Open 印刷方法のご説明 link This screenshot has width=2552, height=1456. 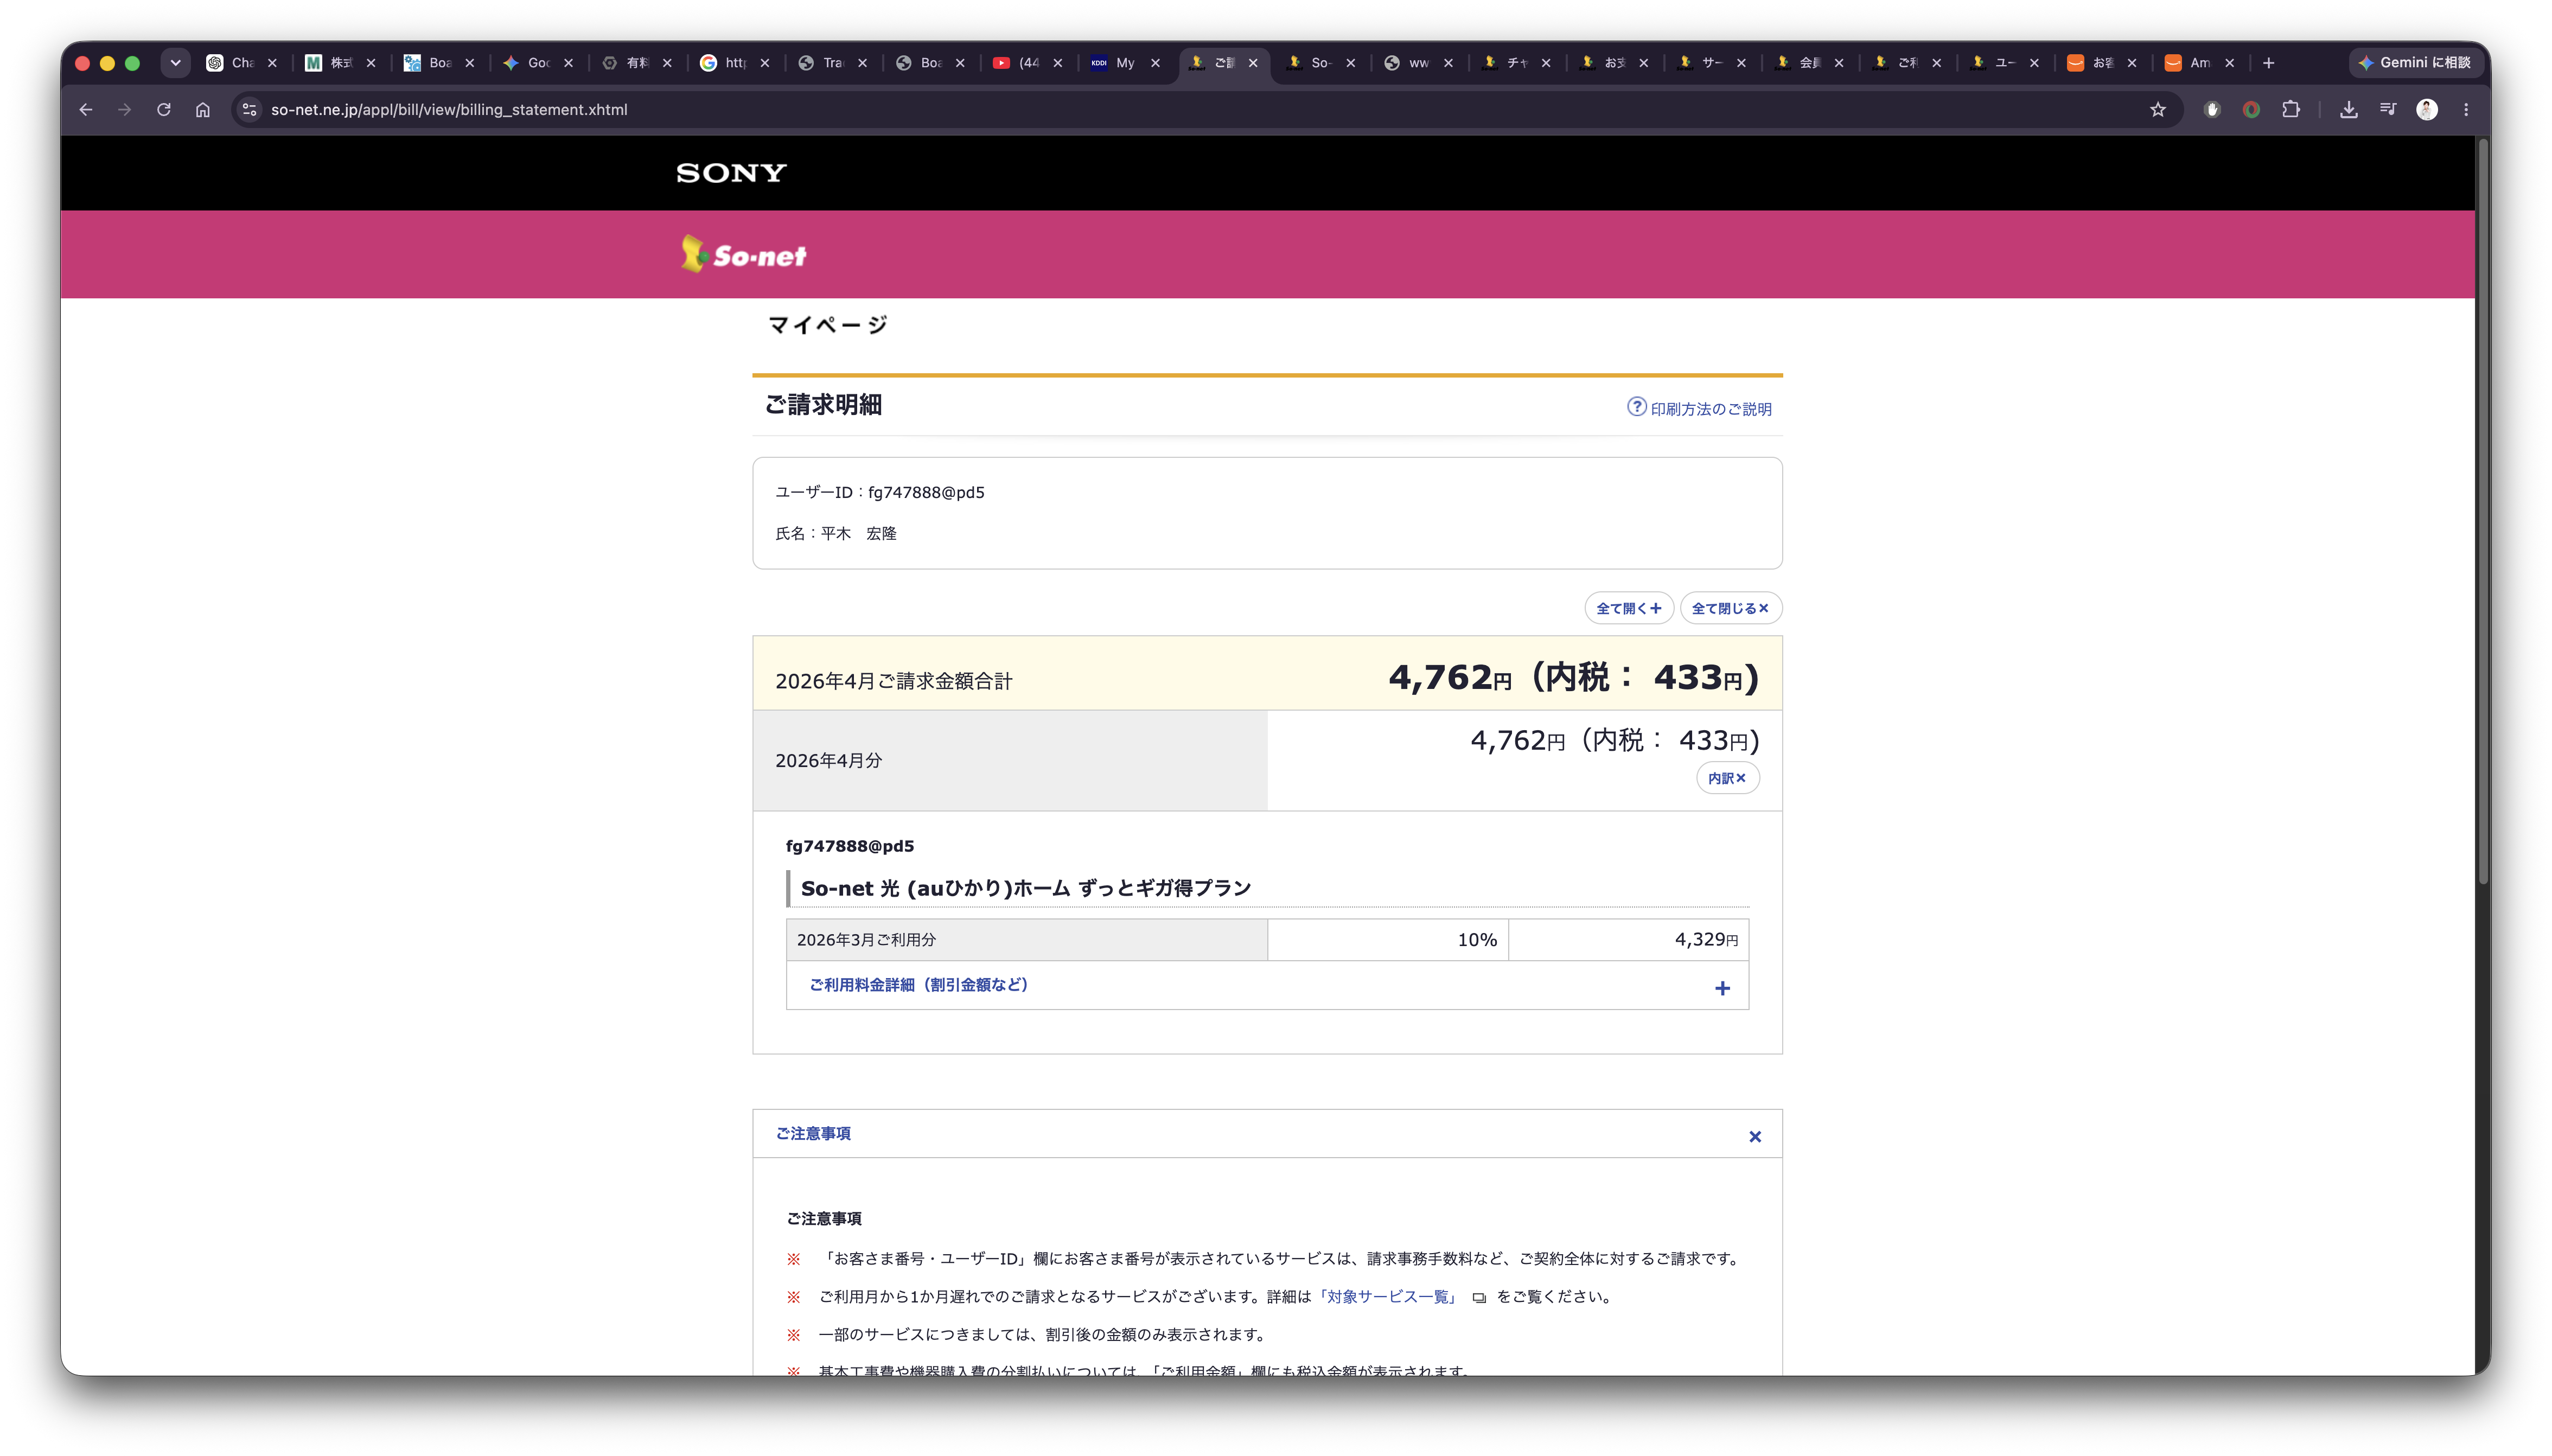click(x=1711, y=409)
